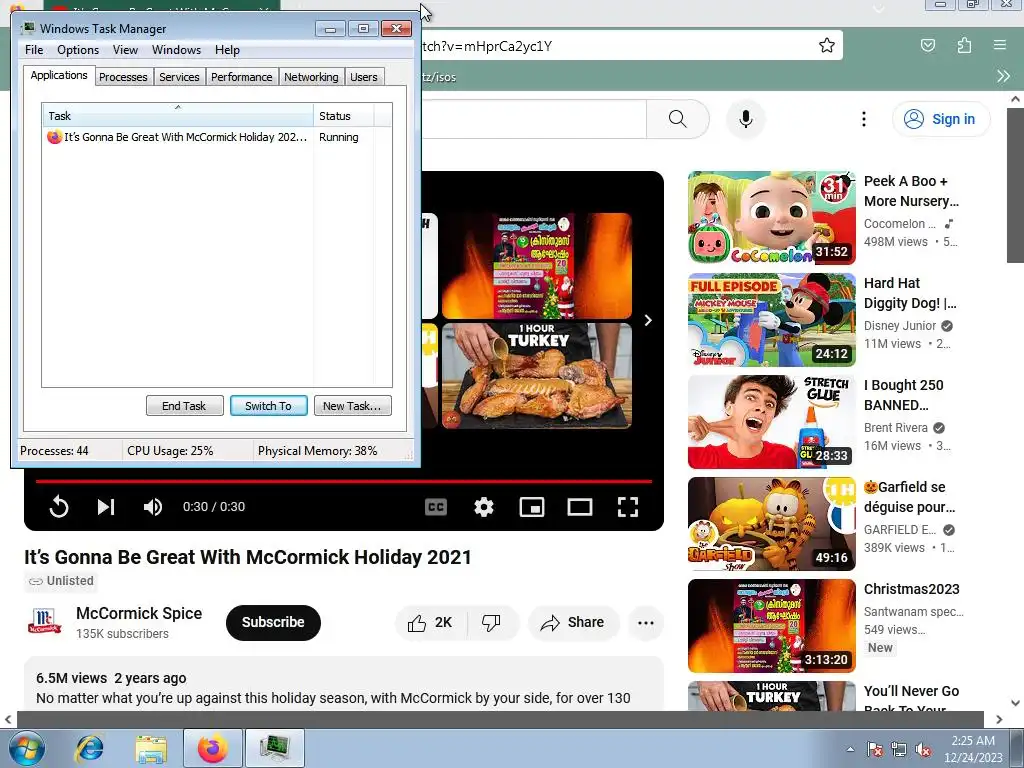Click next arrow on endscreen suggestions

pos(648,320)
